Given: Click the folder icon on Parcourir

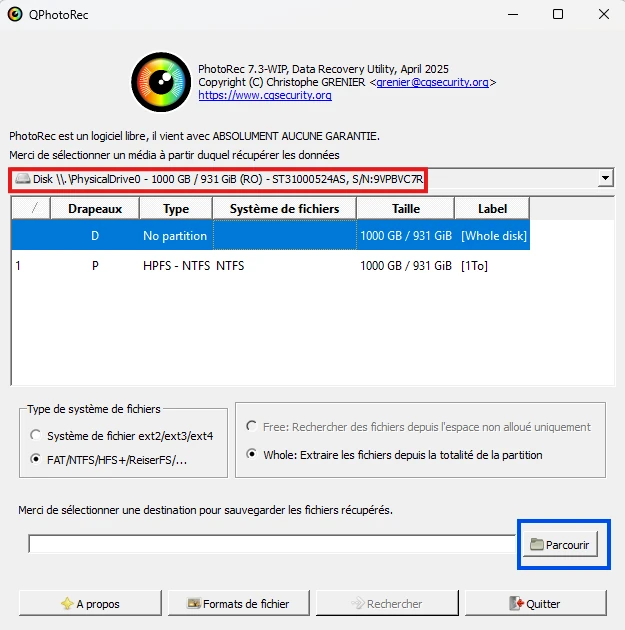Looking at the screenshot, I should pos(536,544).
